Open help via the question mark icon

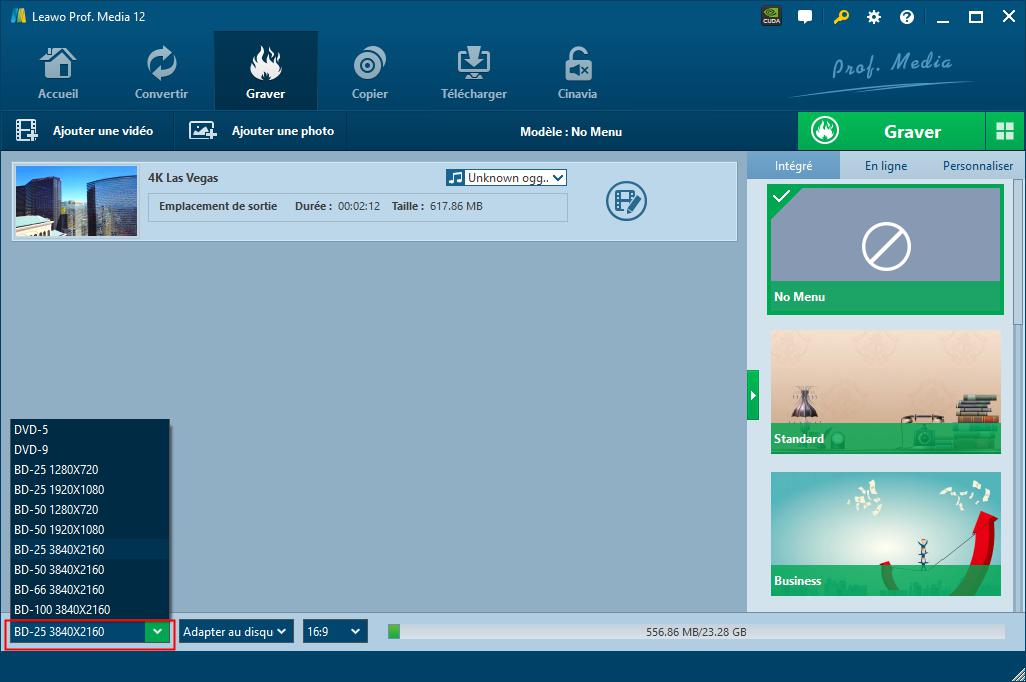[x=907, y=17]
